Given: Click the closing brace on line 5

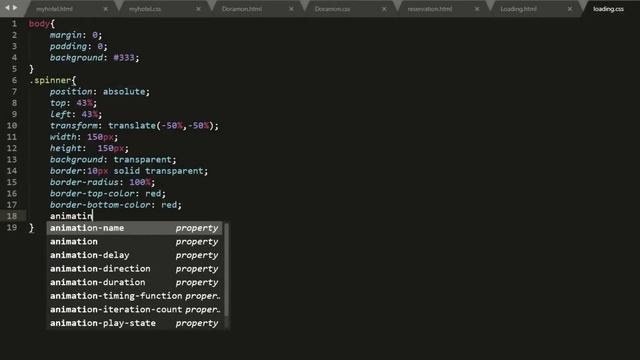Looking at the screenshot, I should pyautogui.click(x=31, y=69).
